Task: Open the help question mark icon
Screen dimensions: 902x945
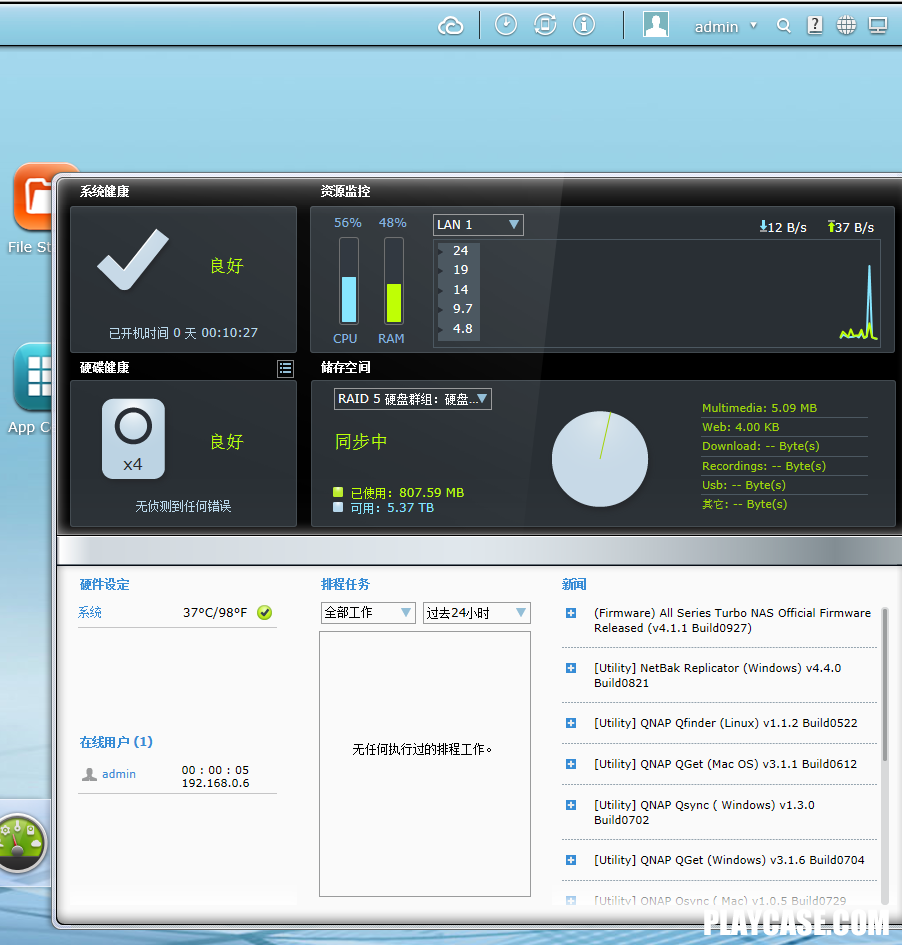Action: tap(815, 25)
